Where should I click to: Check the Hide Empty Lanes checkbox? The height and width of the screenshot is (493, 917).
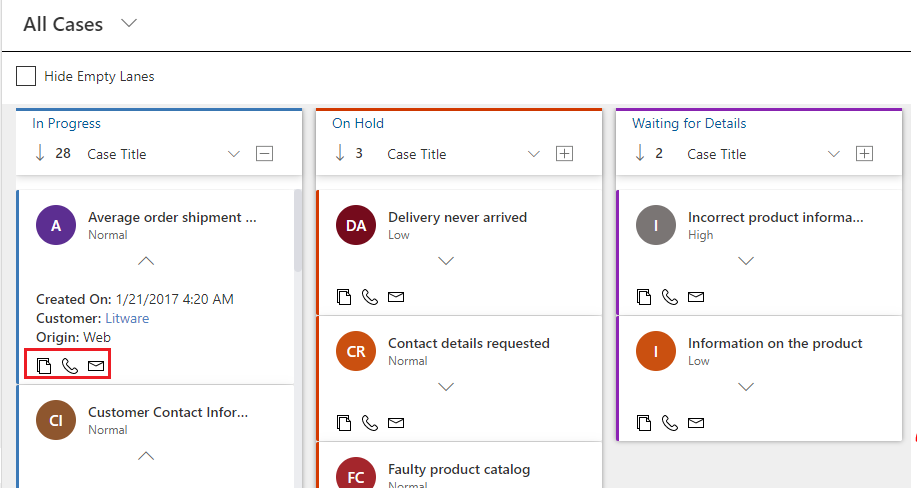(26, 76)
